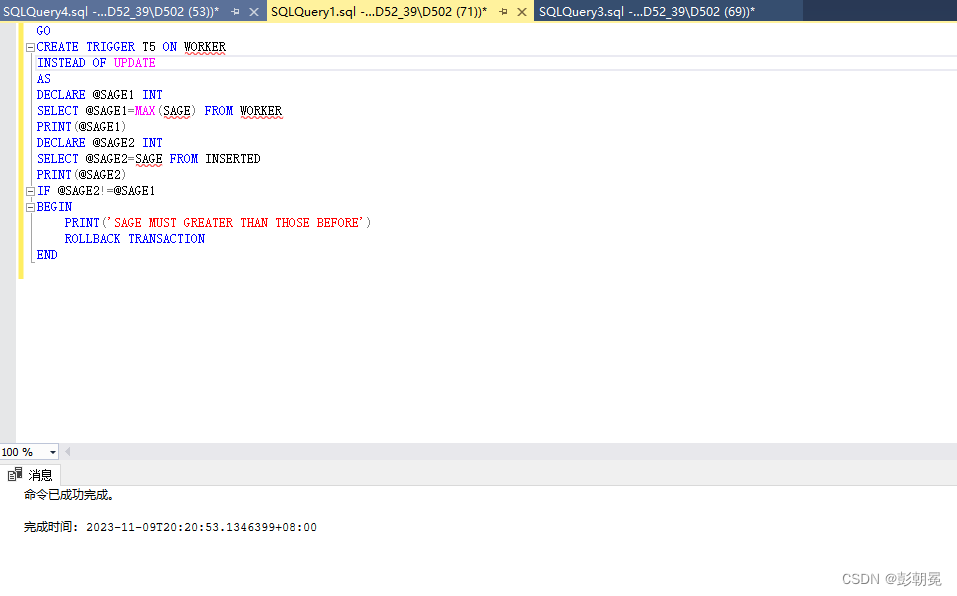Viewport: 957px width, 596px height.
Task: Select the 消息 messages tab
Action: click(41, 475)
